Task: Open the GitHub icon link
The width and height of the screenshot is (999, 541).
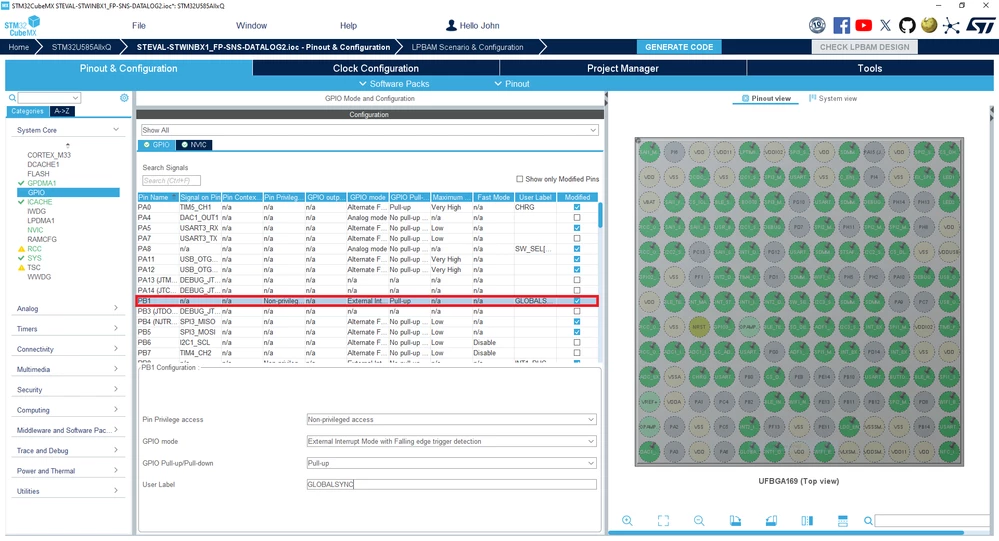Action: click(x=907, y=25)
